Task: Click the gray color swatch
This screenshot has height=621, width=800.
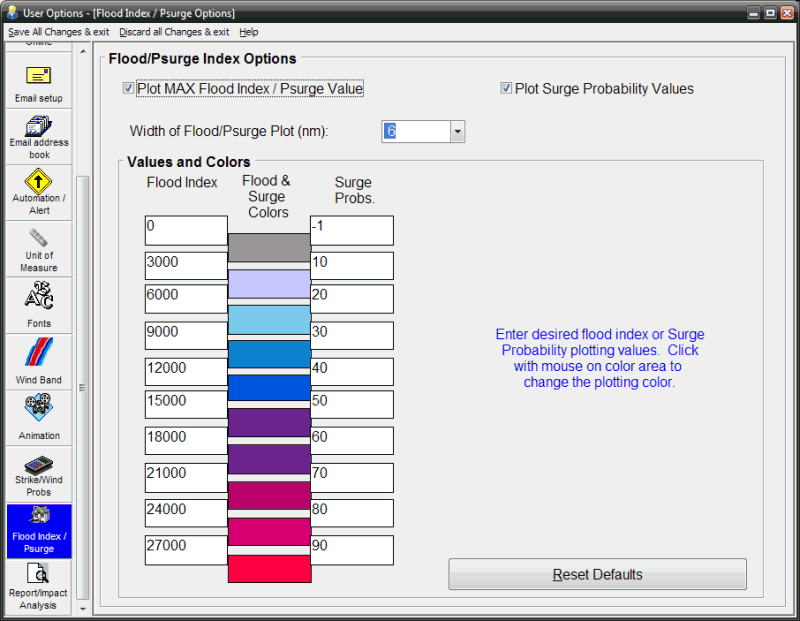Action: [269, 248]
